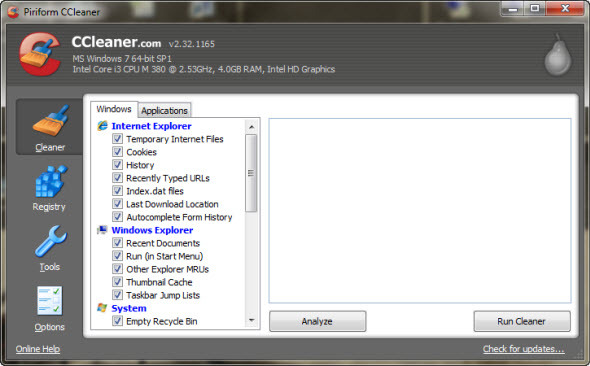
Task: Select the Windows Explorer category icon
Action: 102,230
